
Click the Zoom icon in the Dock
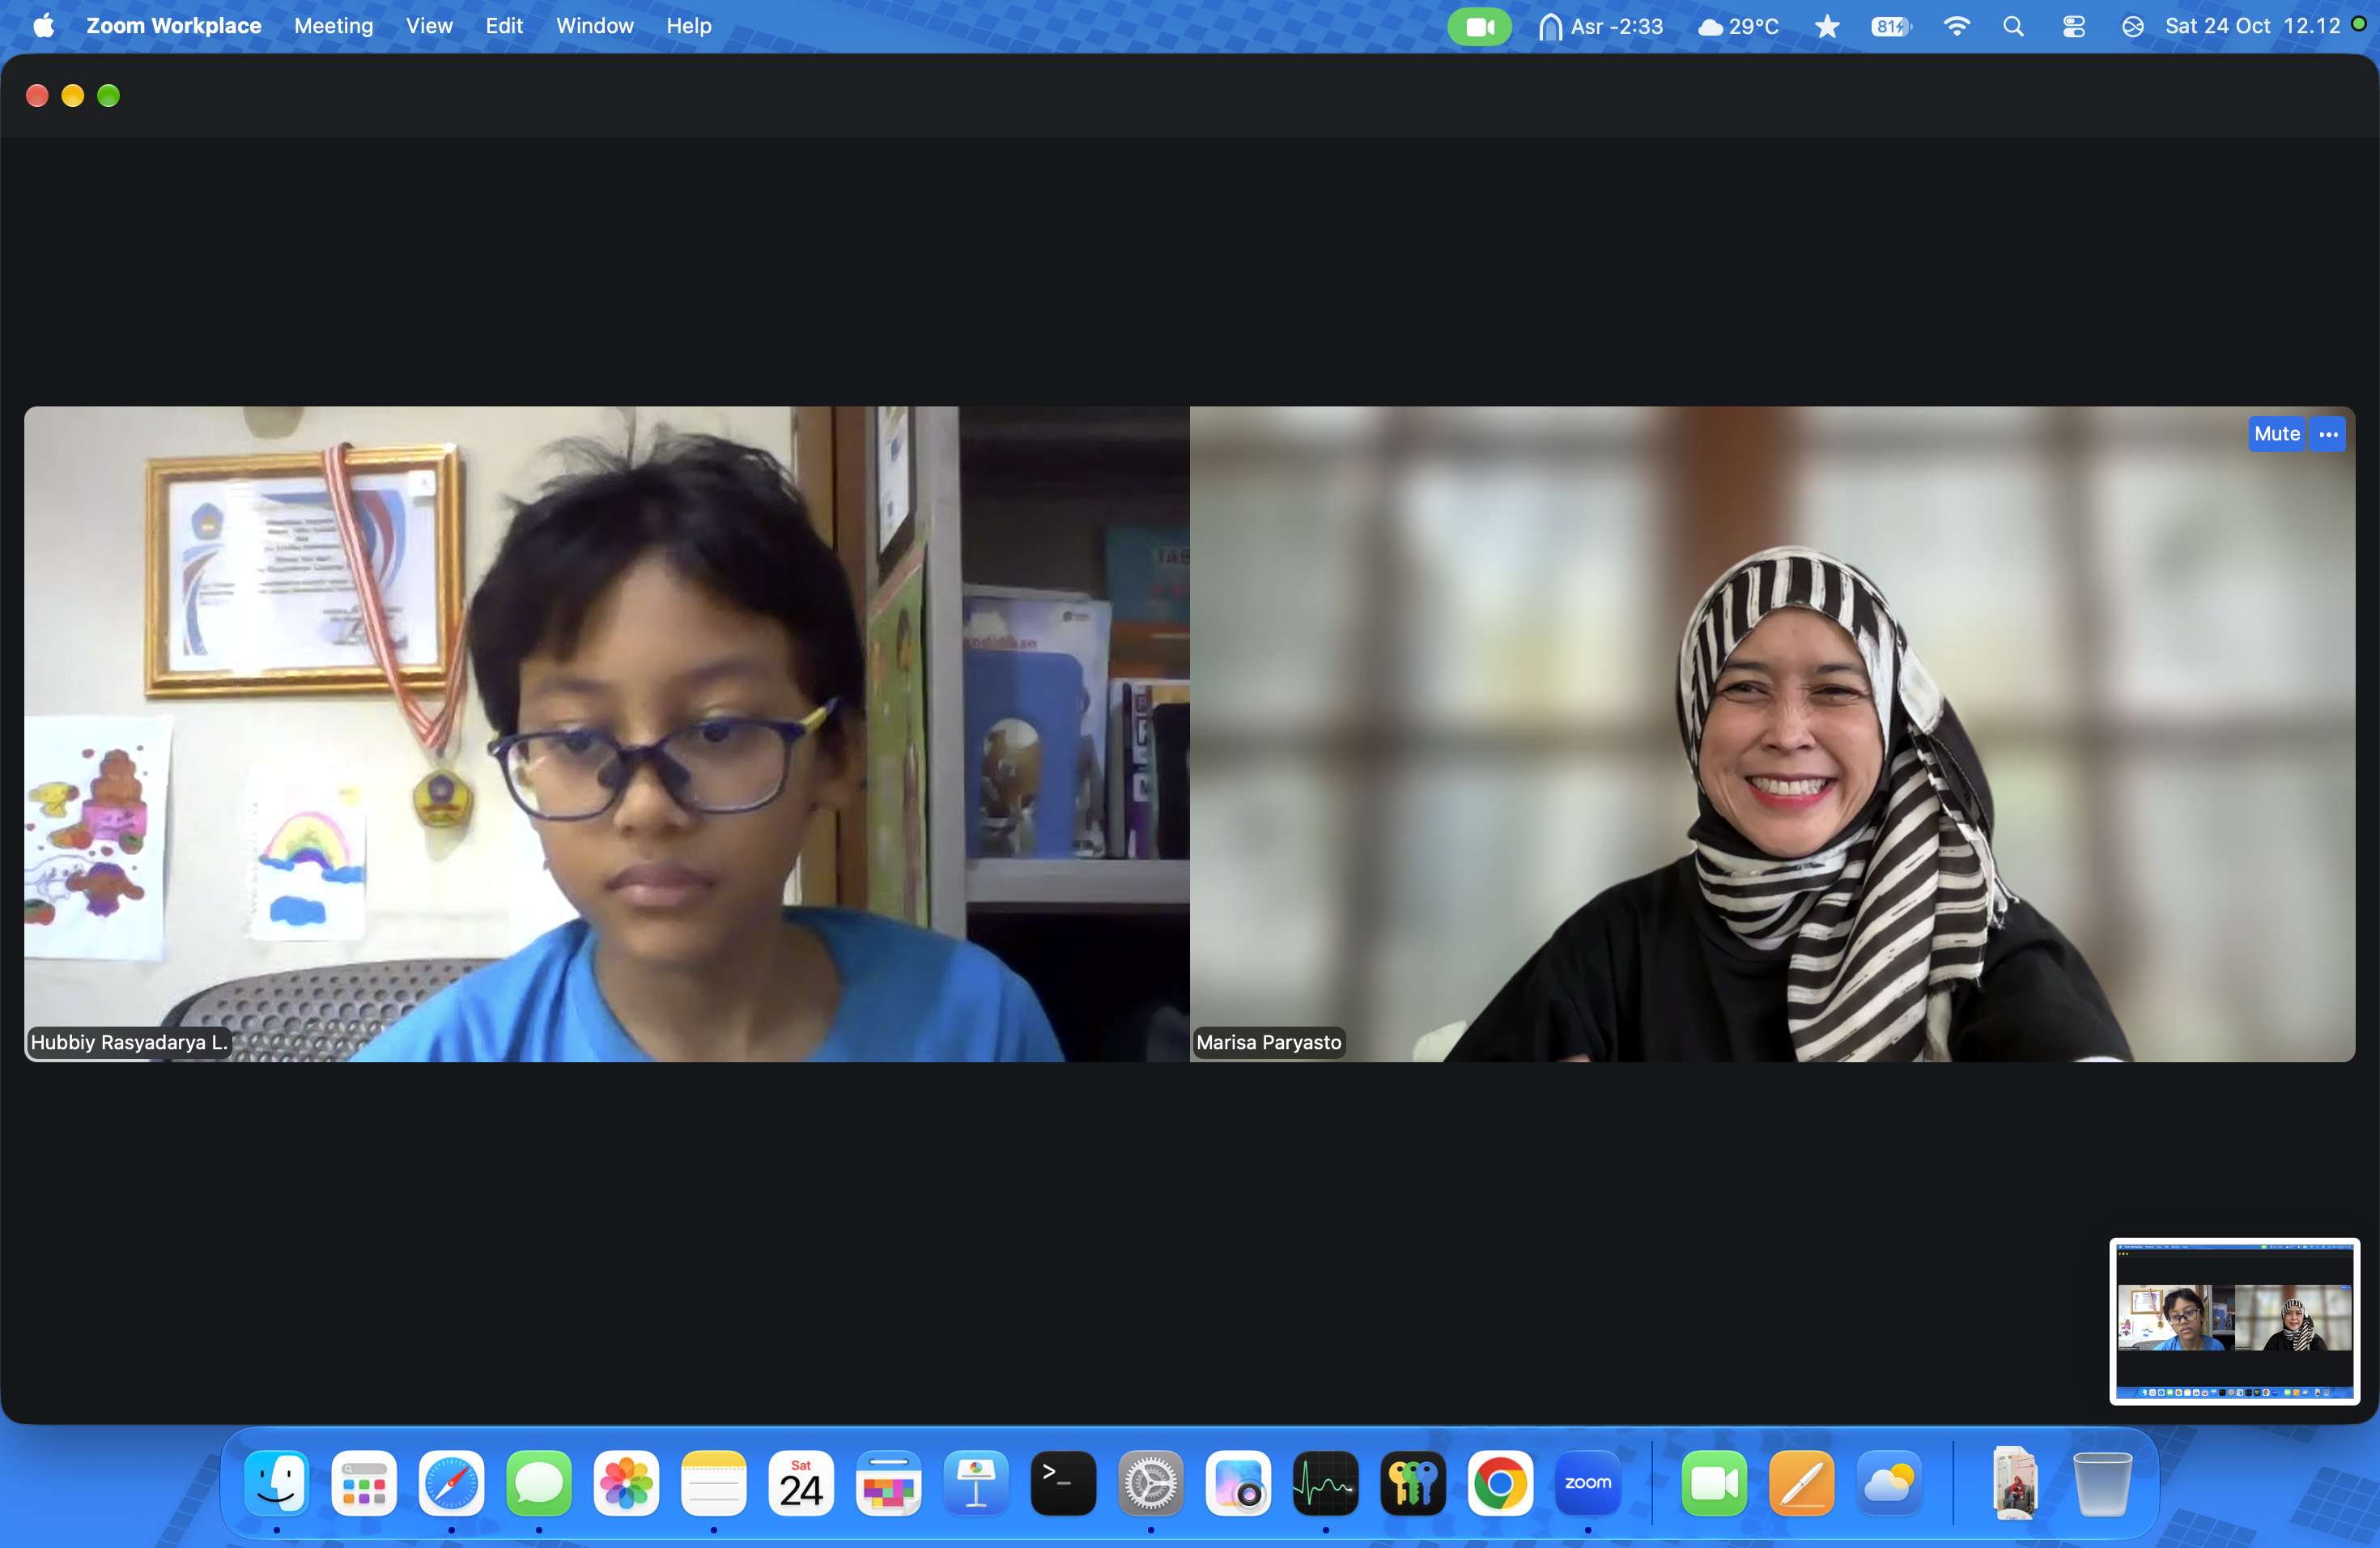tap(1588, 1483)
